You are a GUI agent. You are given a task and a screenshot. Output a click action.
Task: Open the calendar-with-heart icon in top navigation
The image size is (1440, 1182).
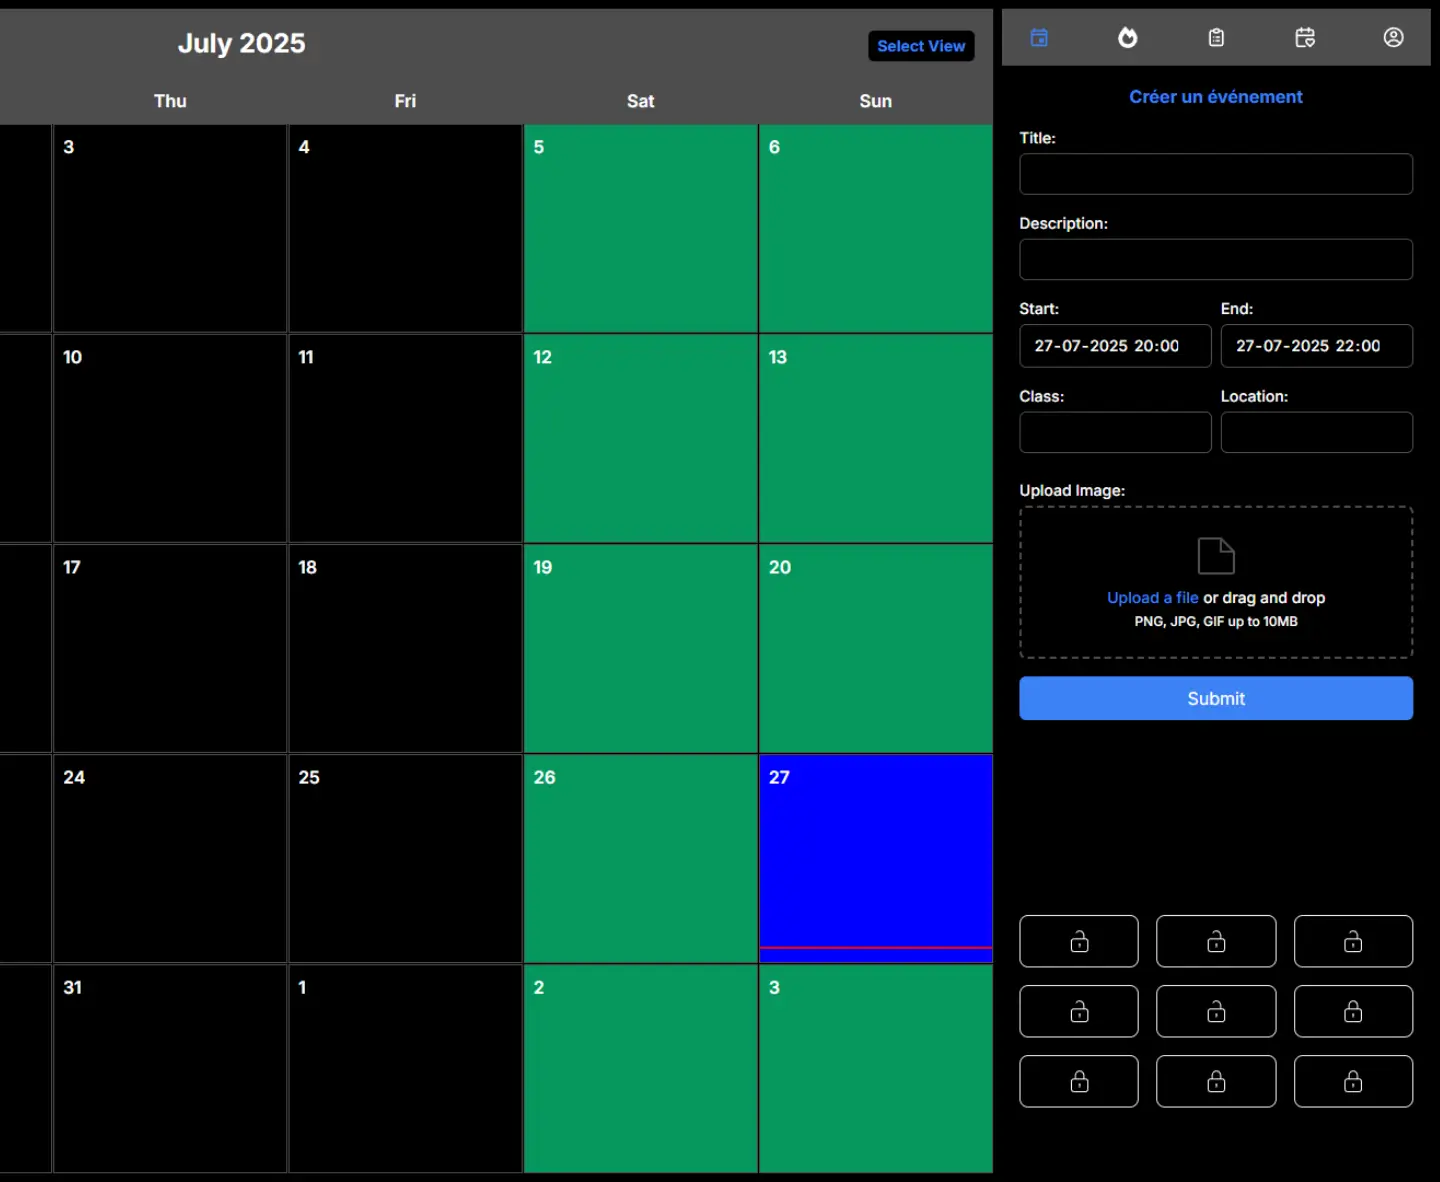click(1304, 37)
